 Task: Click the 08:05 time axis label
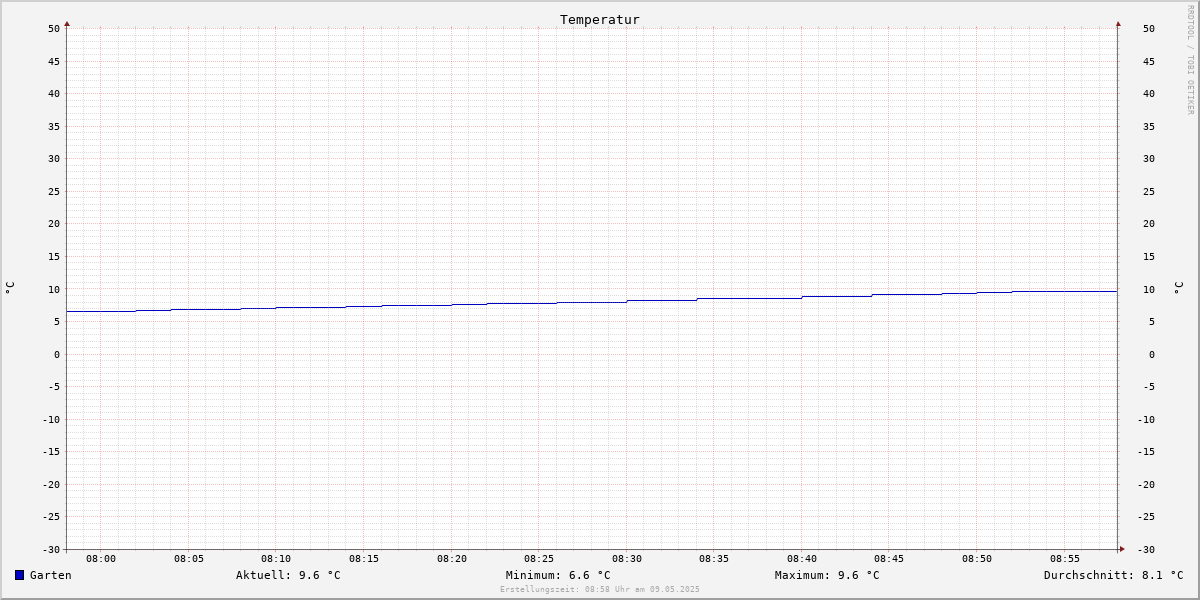click(x=189, y=558)
